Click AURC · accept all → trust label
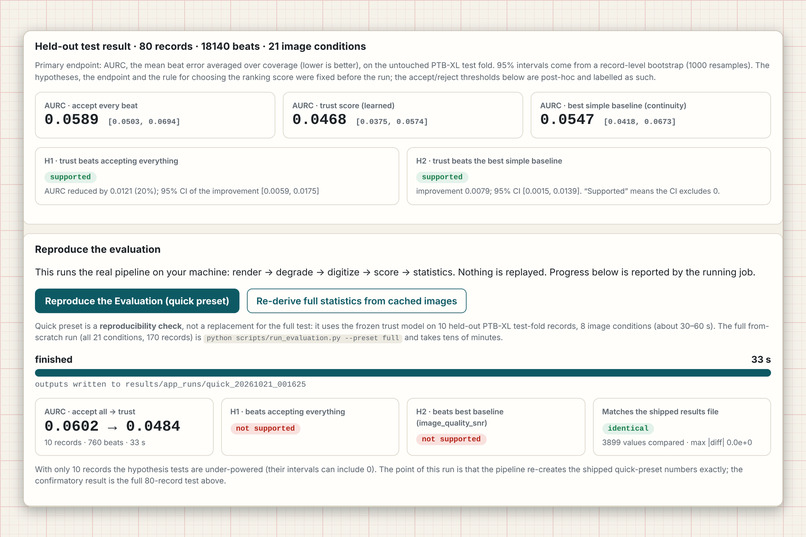 [89, 412]
